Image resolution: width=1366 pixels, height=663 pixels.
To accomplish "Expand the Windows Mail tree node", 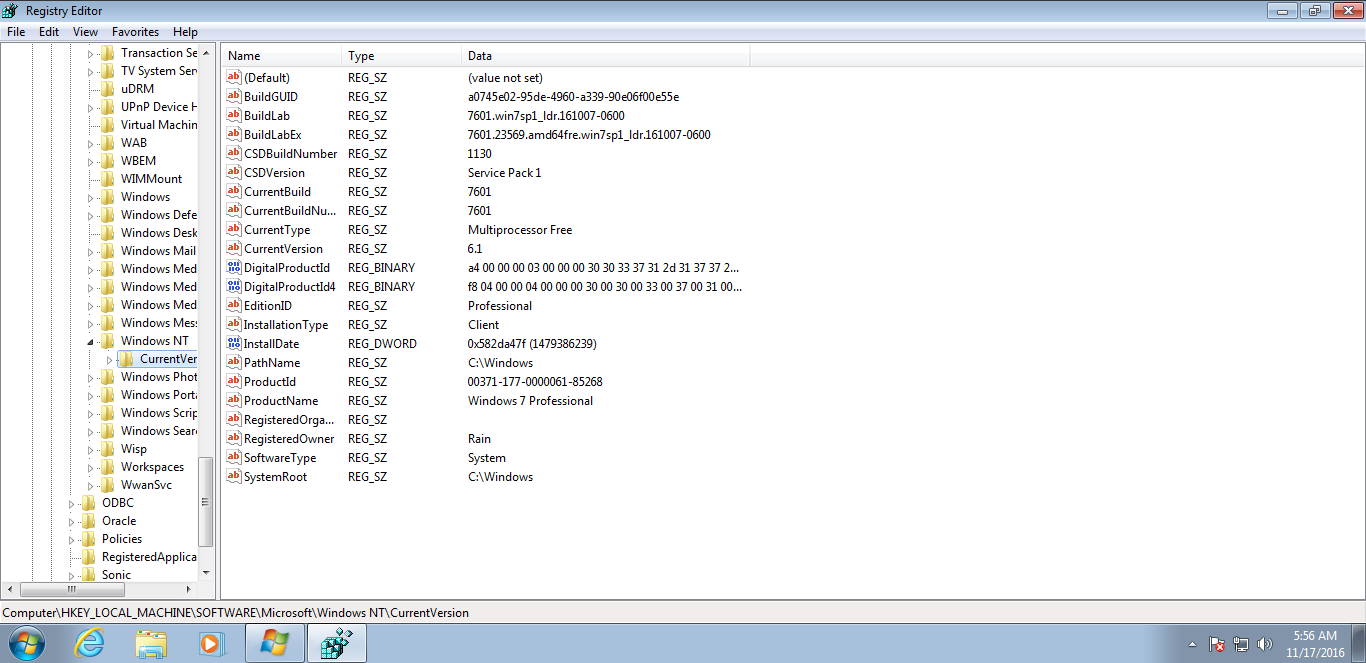I will 91,251.
